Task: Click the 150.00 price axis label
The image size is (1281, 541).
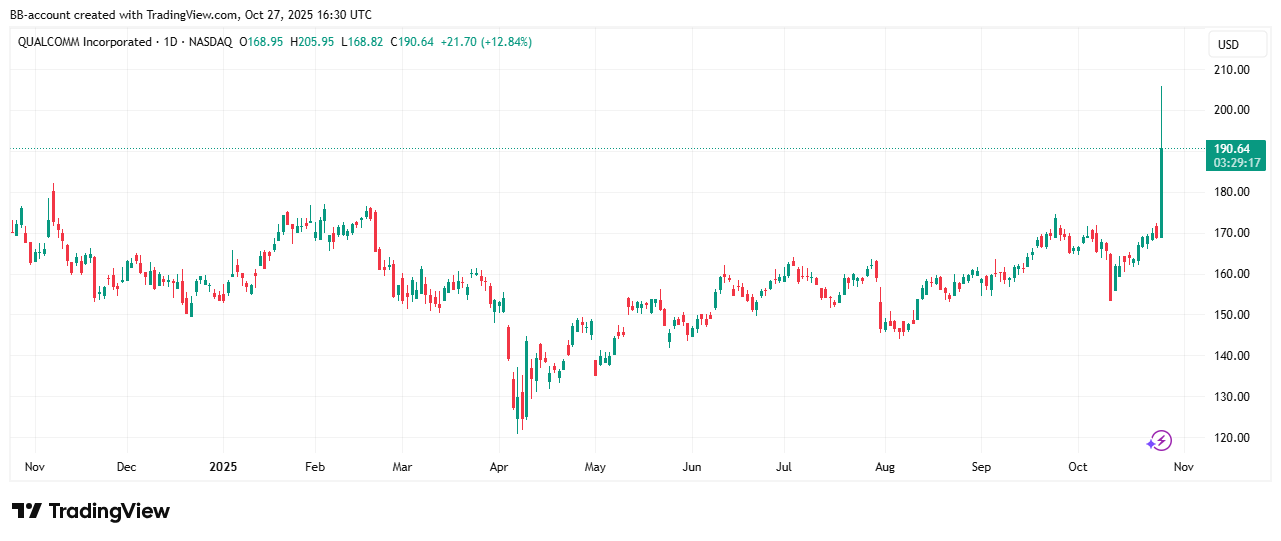Action: (1232, 315)
